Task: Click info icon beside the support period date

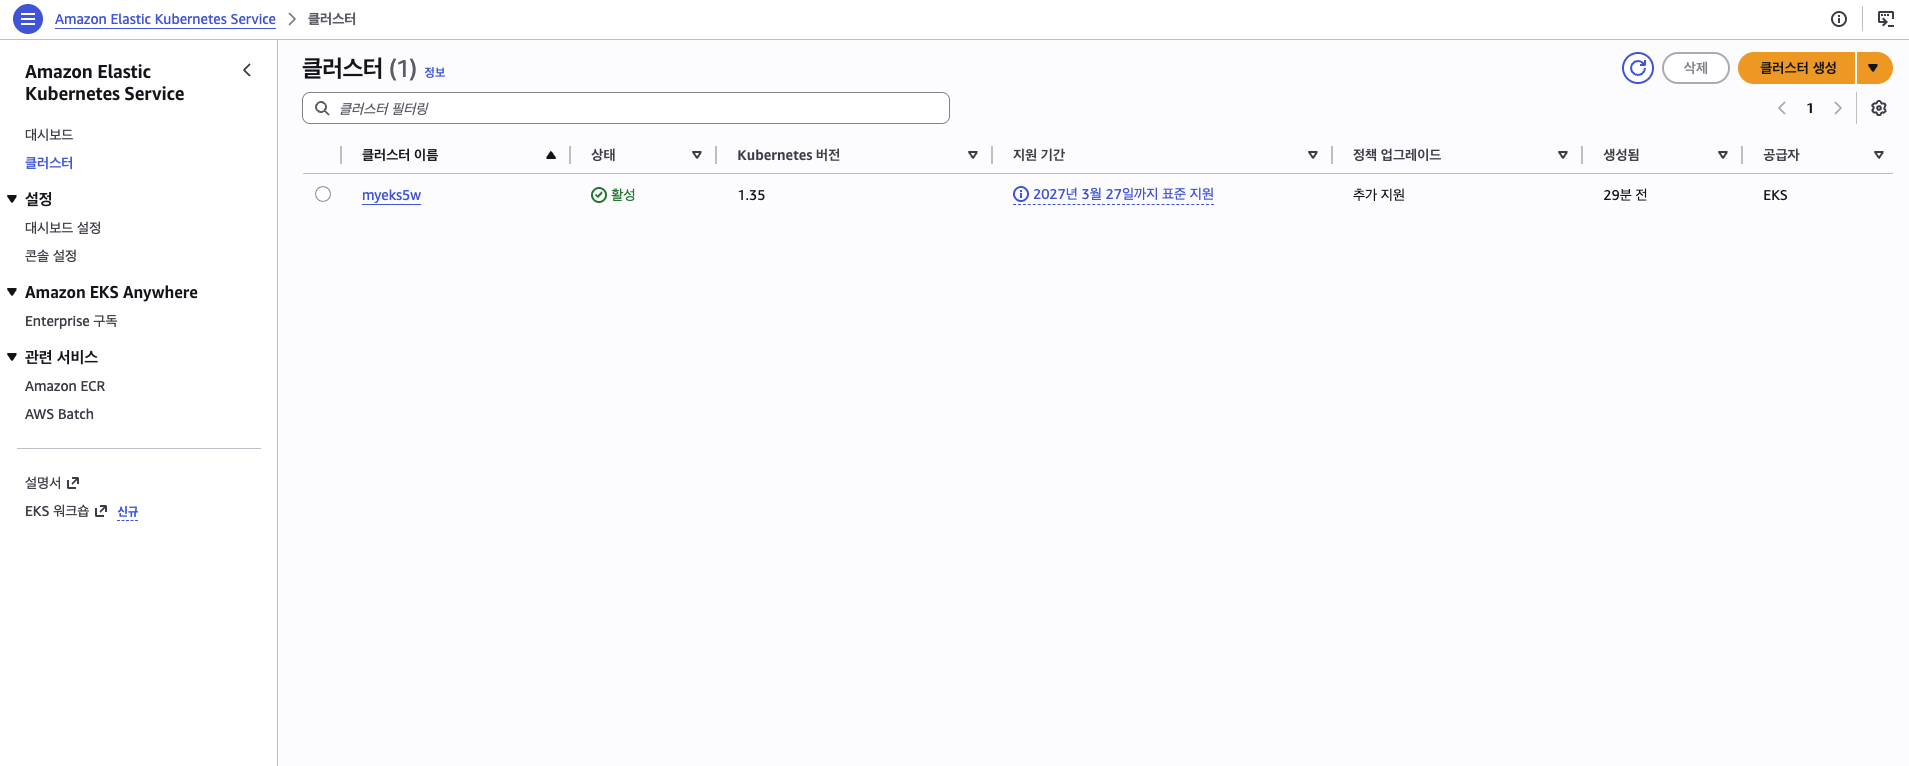Action: tap(1020, 195)
